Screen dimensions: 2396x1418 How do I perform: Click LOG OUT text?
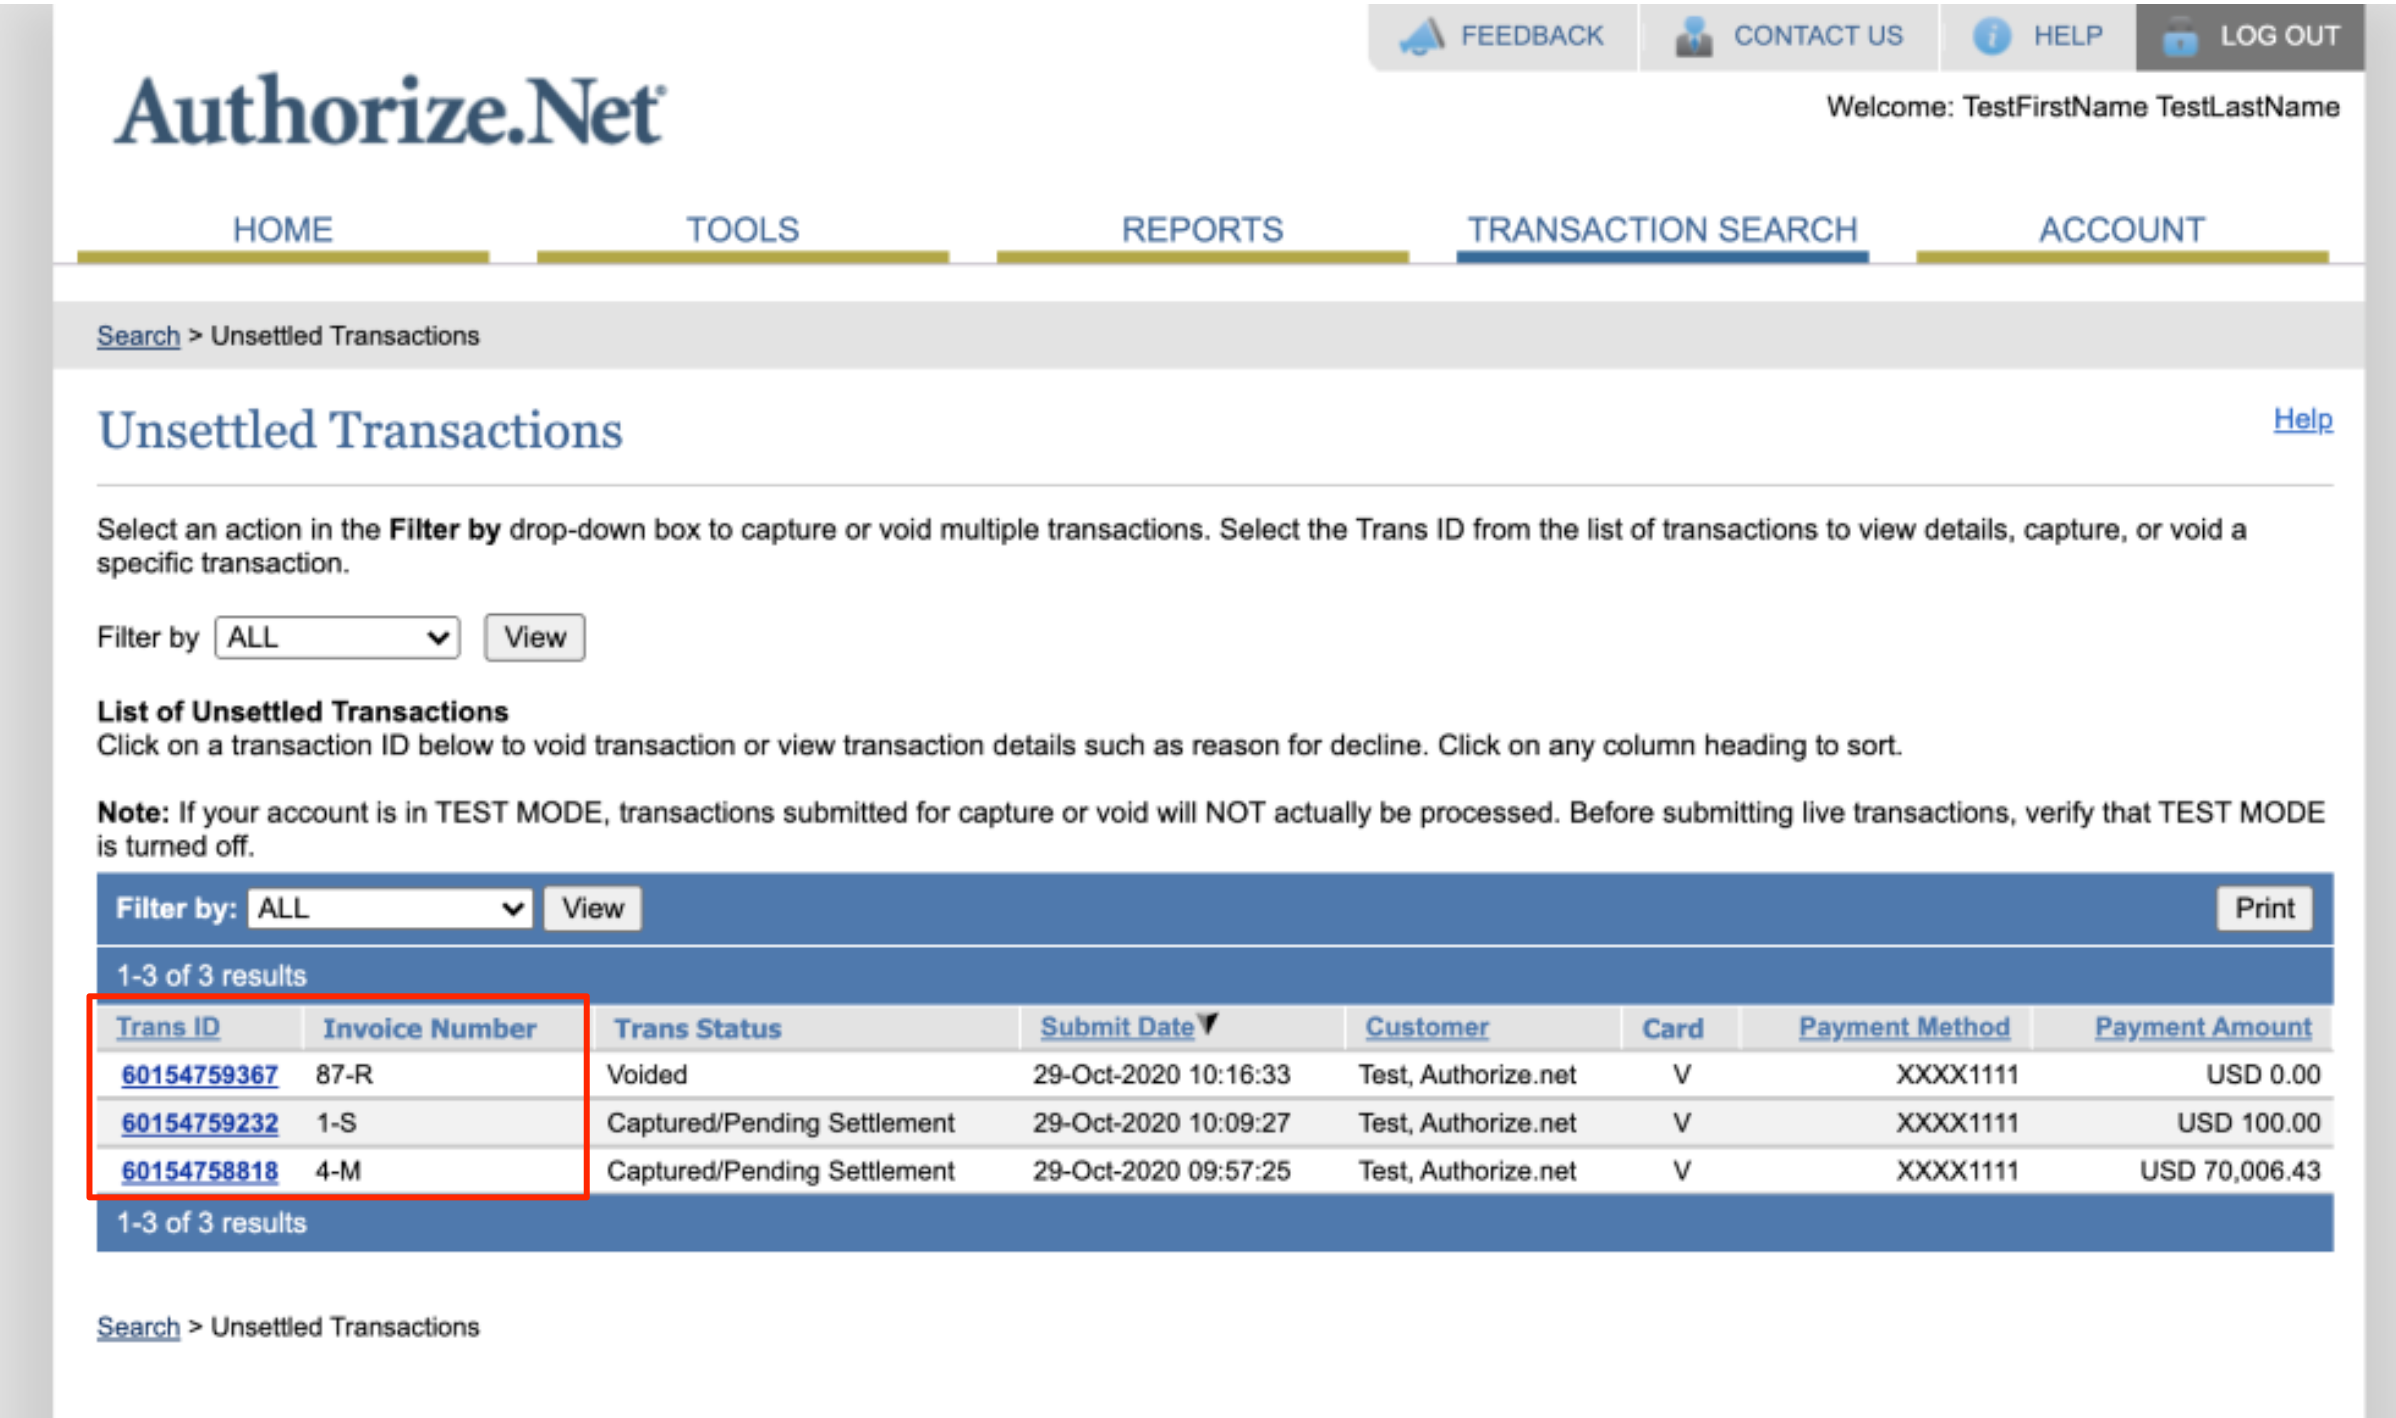(2279, 36)
